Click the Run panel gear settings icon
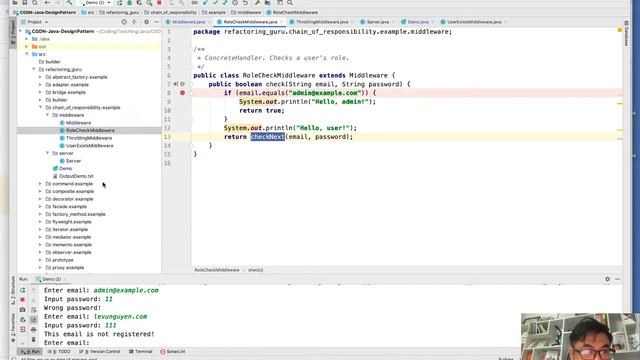The width and height of the screenshot is (640, 360). pyautogui.click(x=607, y=279)
